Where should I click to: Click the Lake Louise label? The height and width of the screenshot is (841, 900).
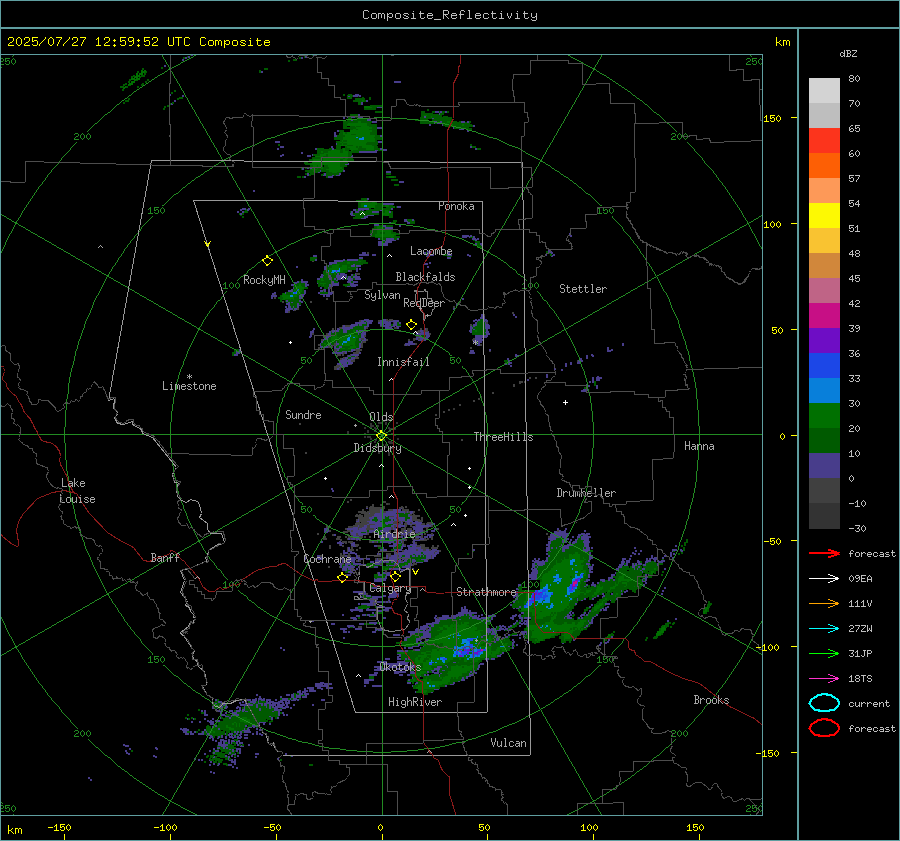[77, 491]
